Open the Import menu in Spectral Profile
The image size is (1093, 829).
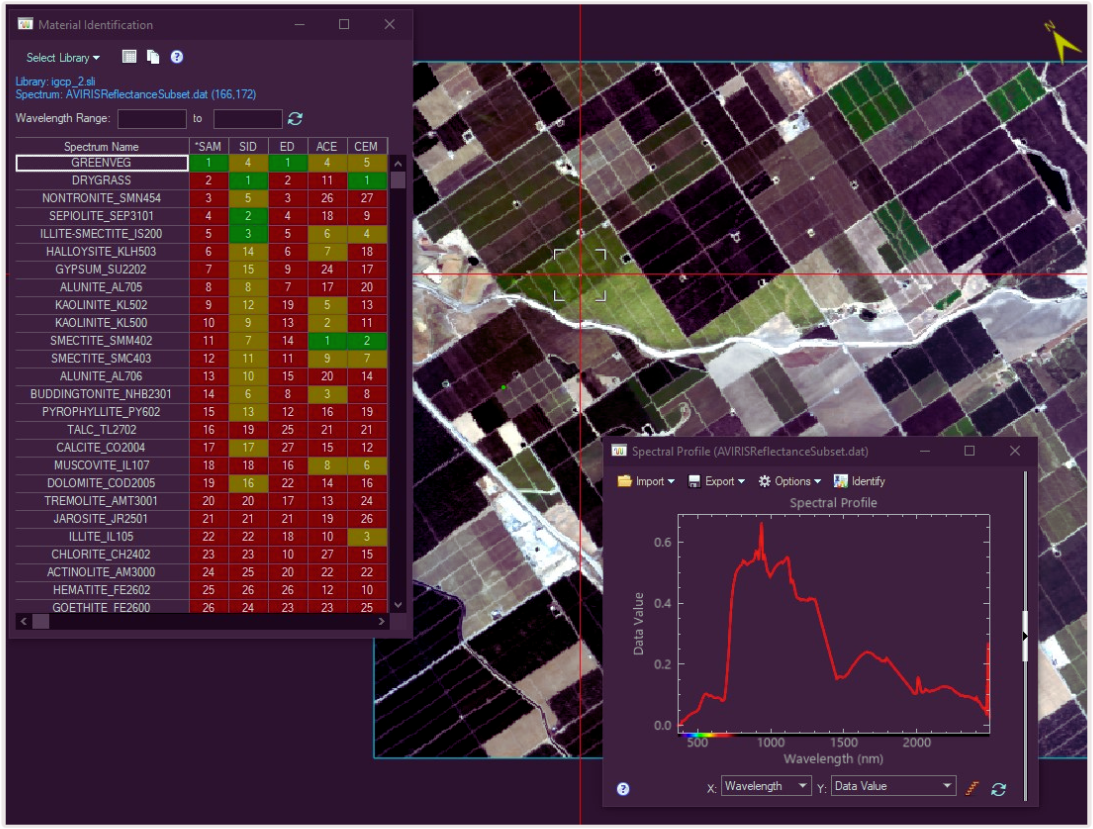pos(646,481)
